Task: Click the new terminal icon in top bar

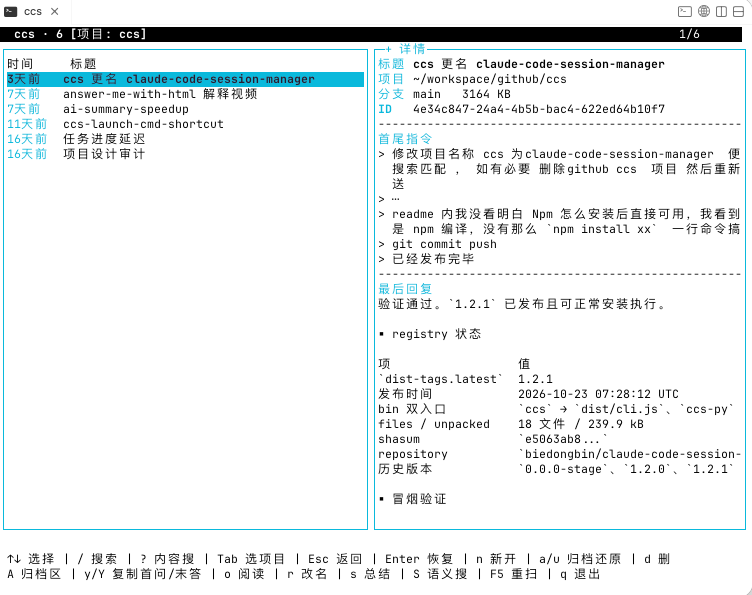Action: coord(684,12)
